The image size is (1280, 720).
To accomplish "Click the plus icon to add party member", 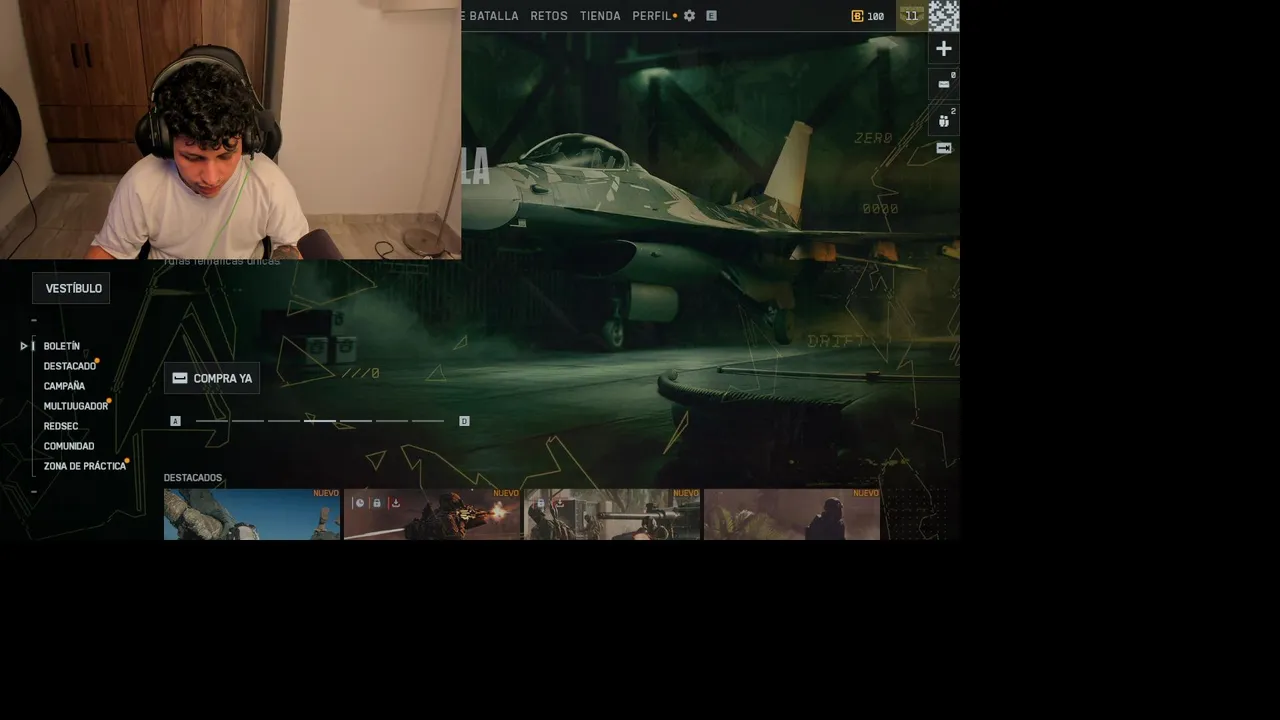I will pyautogui.click(x=944, y=48).
